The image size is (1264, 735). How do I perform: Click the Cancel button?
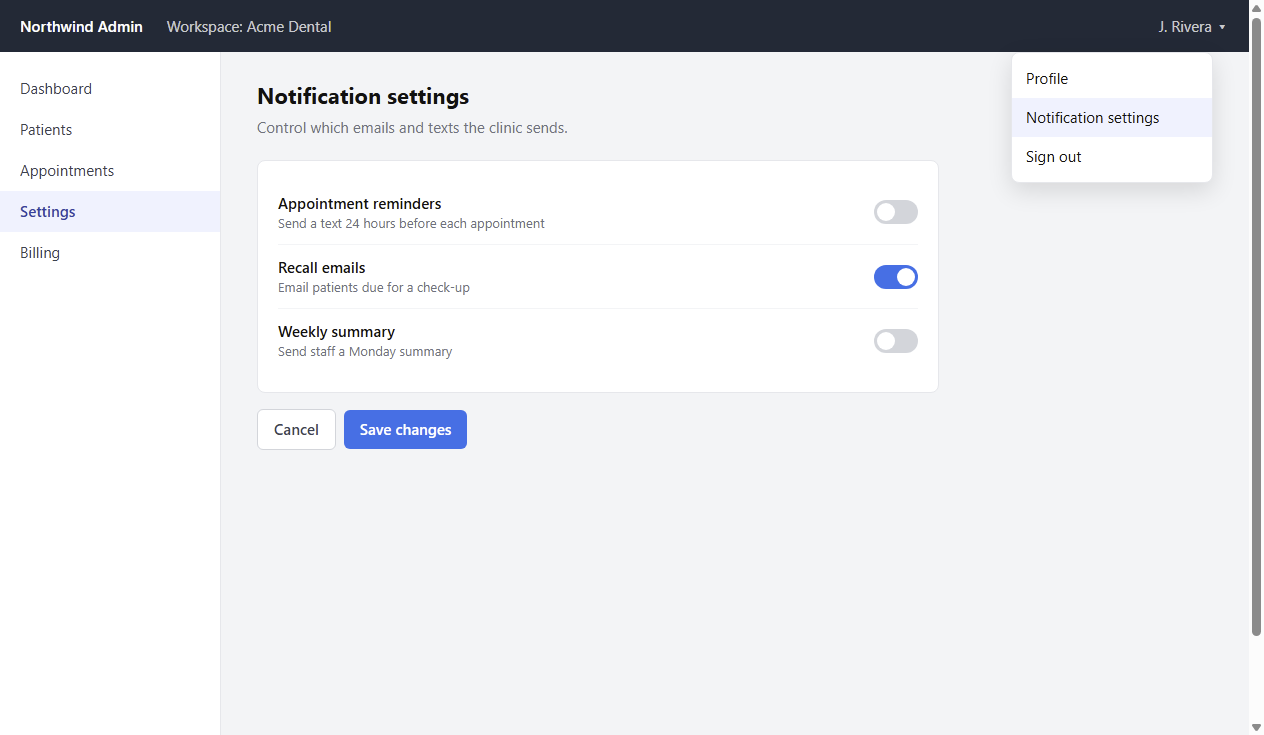click(x=296, y=430)
